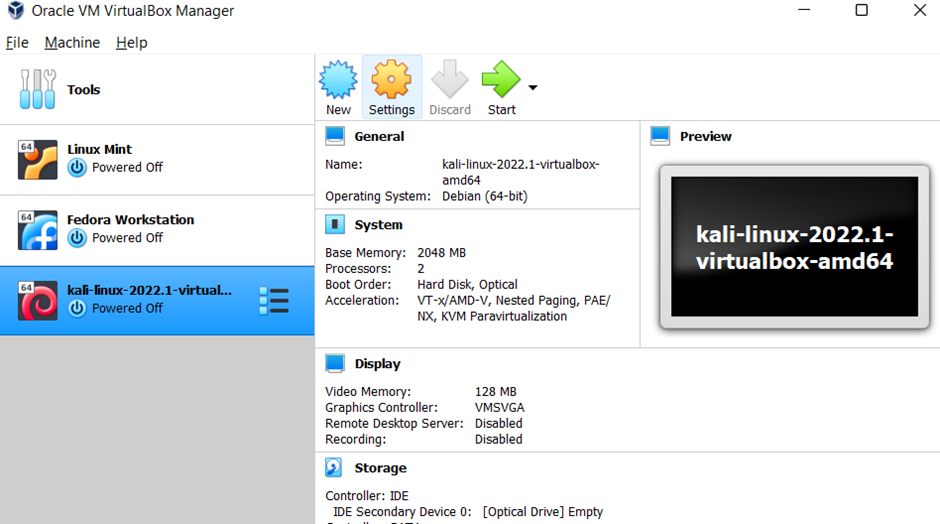The height and width of the screenshot is (524, 940).
Task: Click the Discard toolbar icon
Action: (x=450, y=79)
